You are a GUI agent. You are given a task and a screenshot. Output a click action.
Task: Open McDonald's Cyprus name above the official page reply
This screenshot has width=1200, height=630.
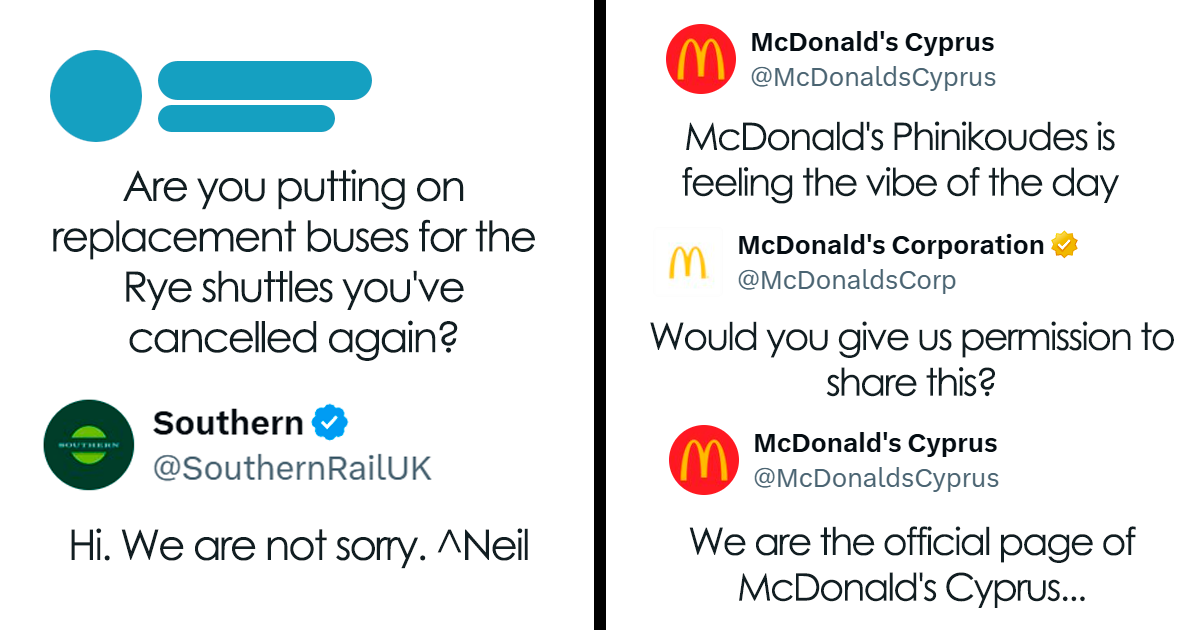pyautogui.click(x=875, y=443)
